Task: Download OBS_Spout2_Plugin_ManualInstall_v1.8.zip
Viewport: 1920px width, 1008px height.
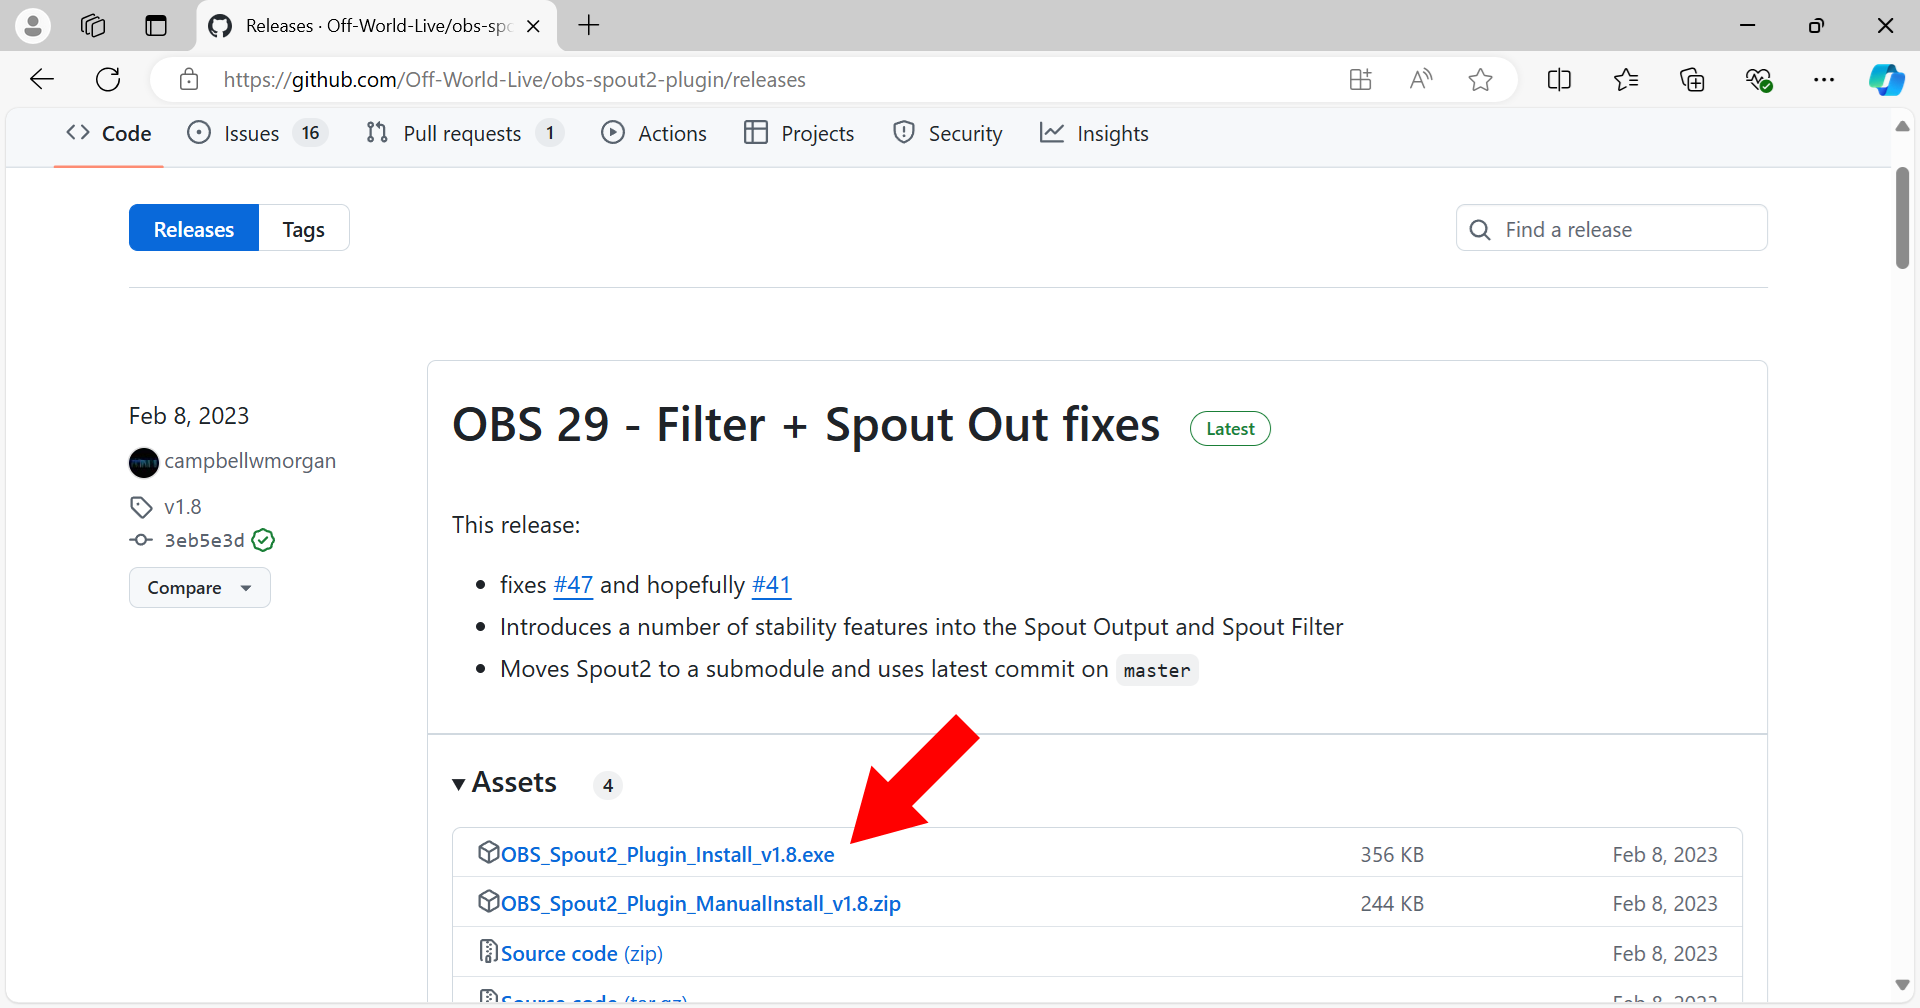Action: coord(701,904)
